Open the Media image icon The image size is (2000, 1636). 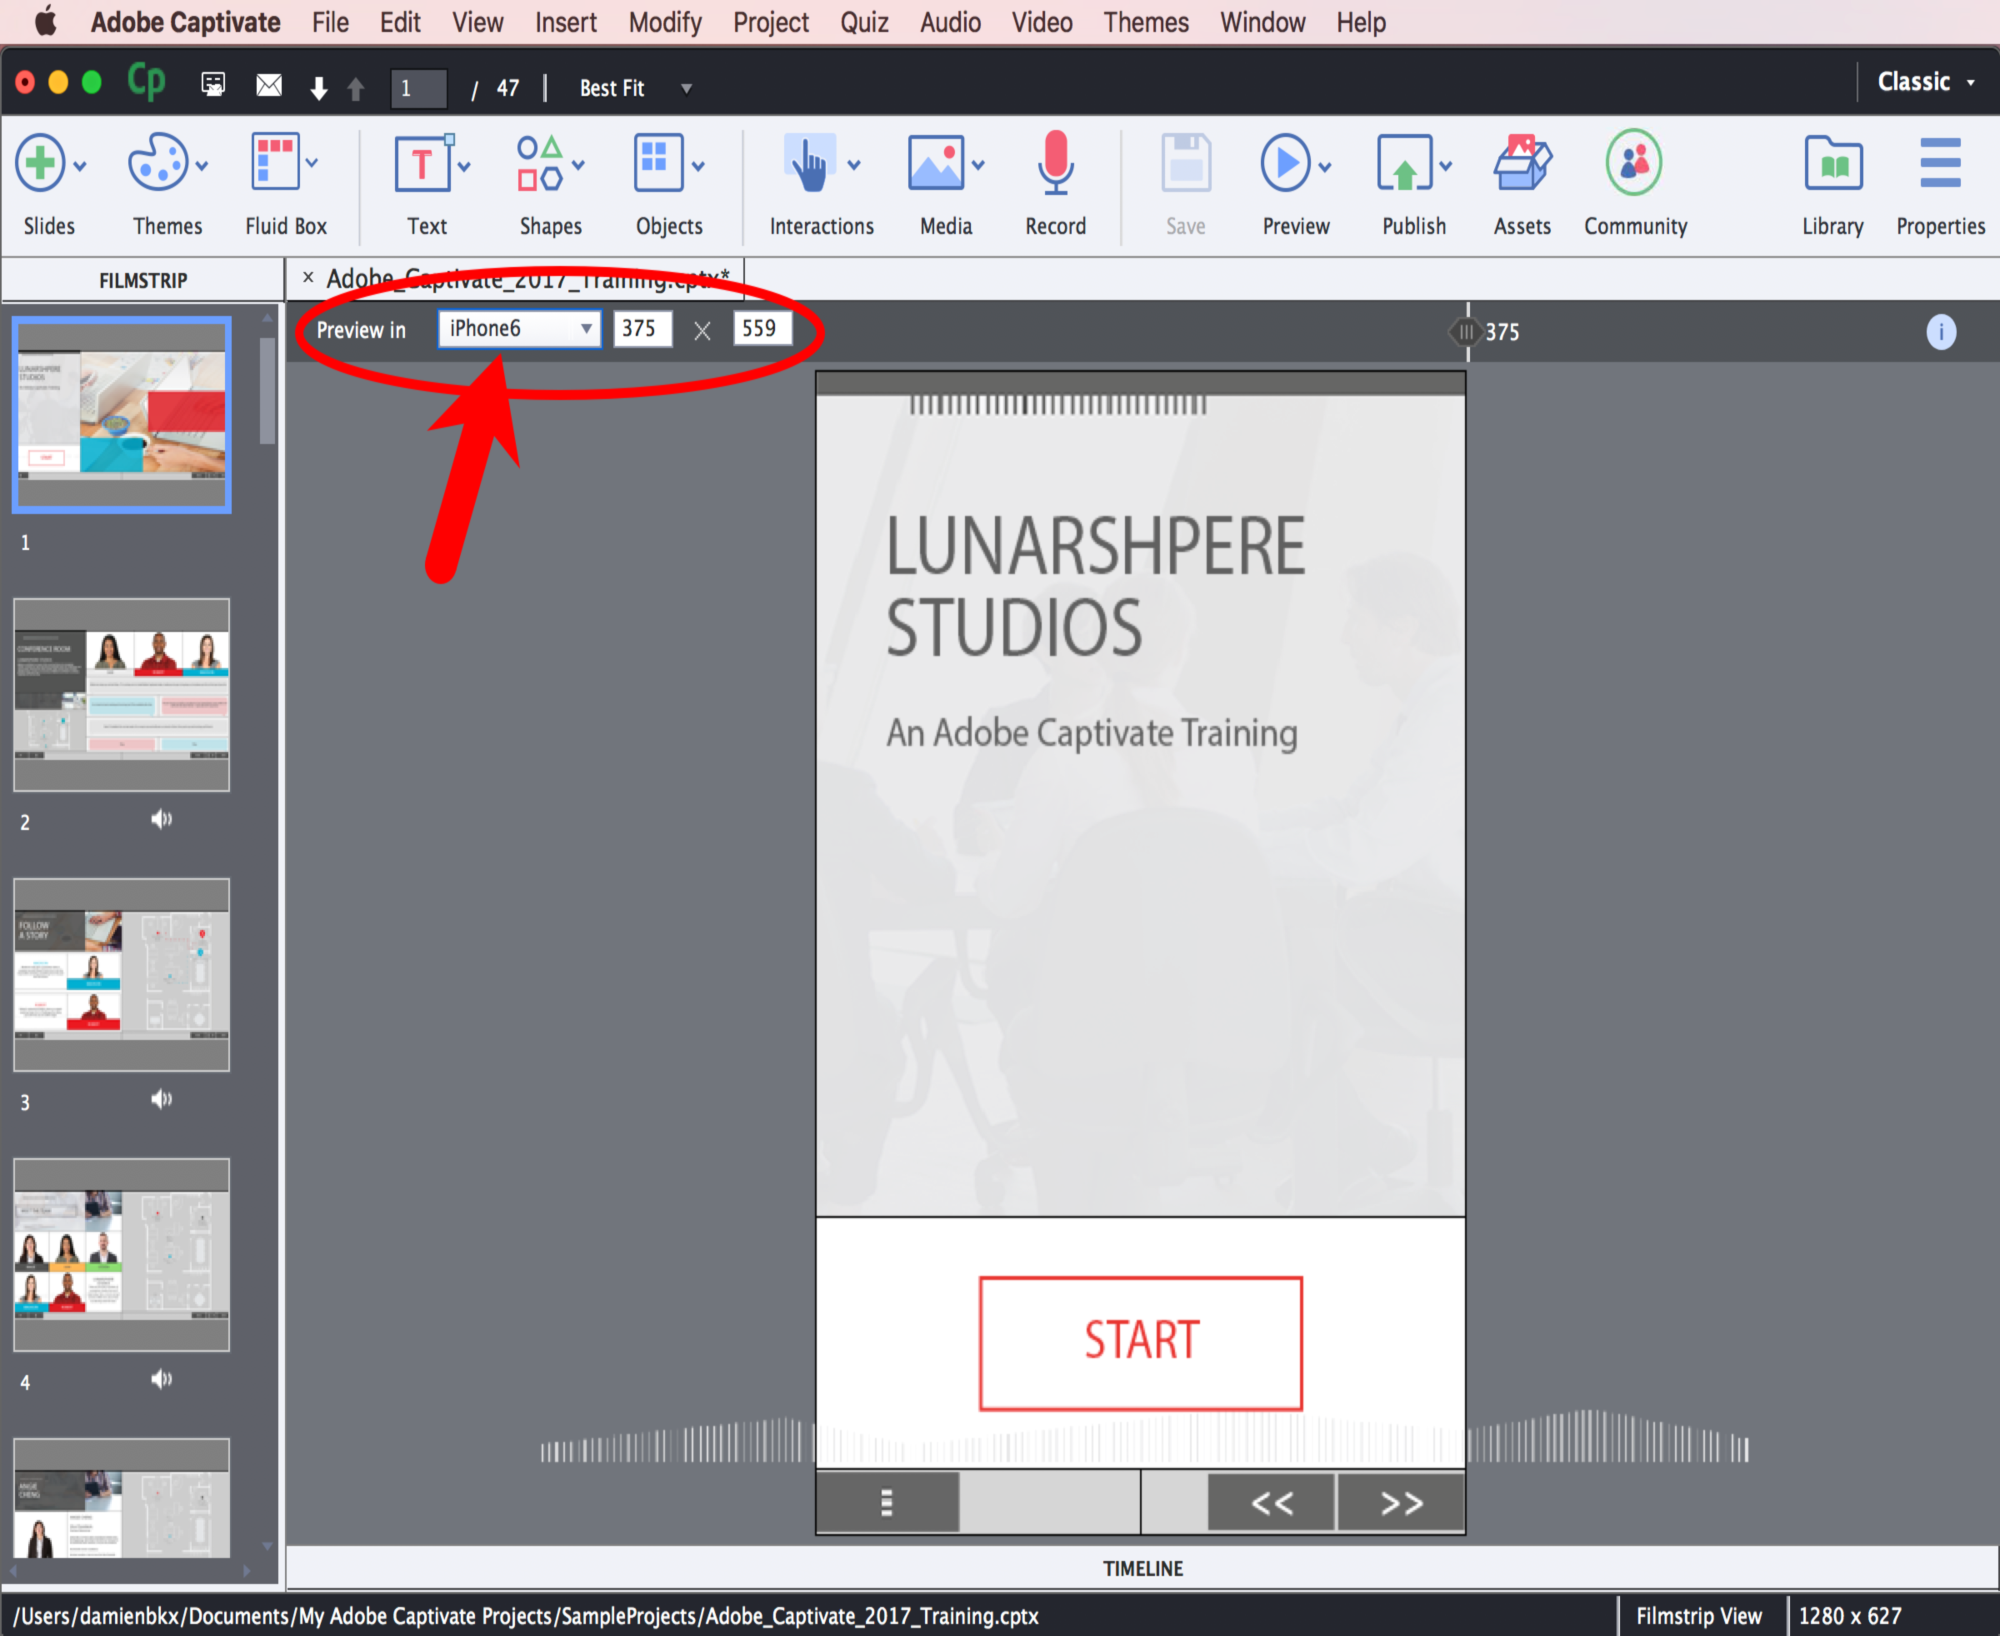tap(935, 162)
